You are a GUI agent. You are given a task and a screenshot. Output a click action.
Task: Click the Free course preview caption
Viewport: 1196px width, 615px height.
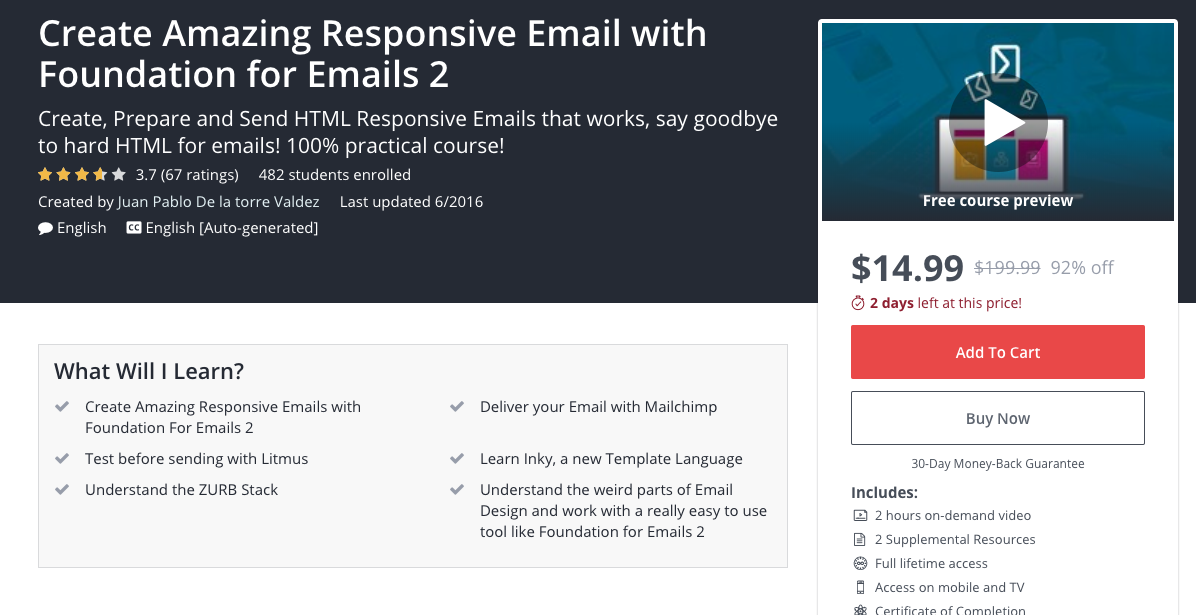998,201
